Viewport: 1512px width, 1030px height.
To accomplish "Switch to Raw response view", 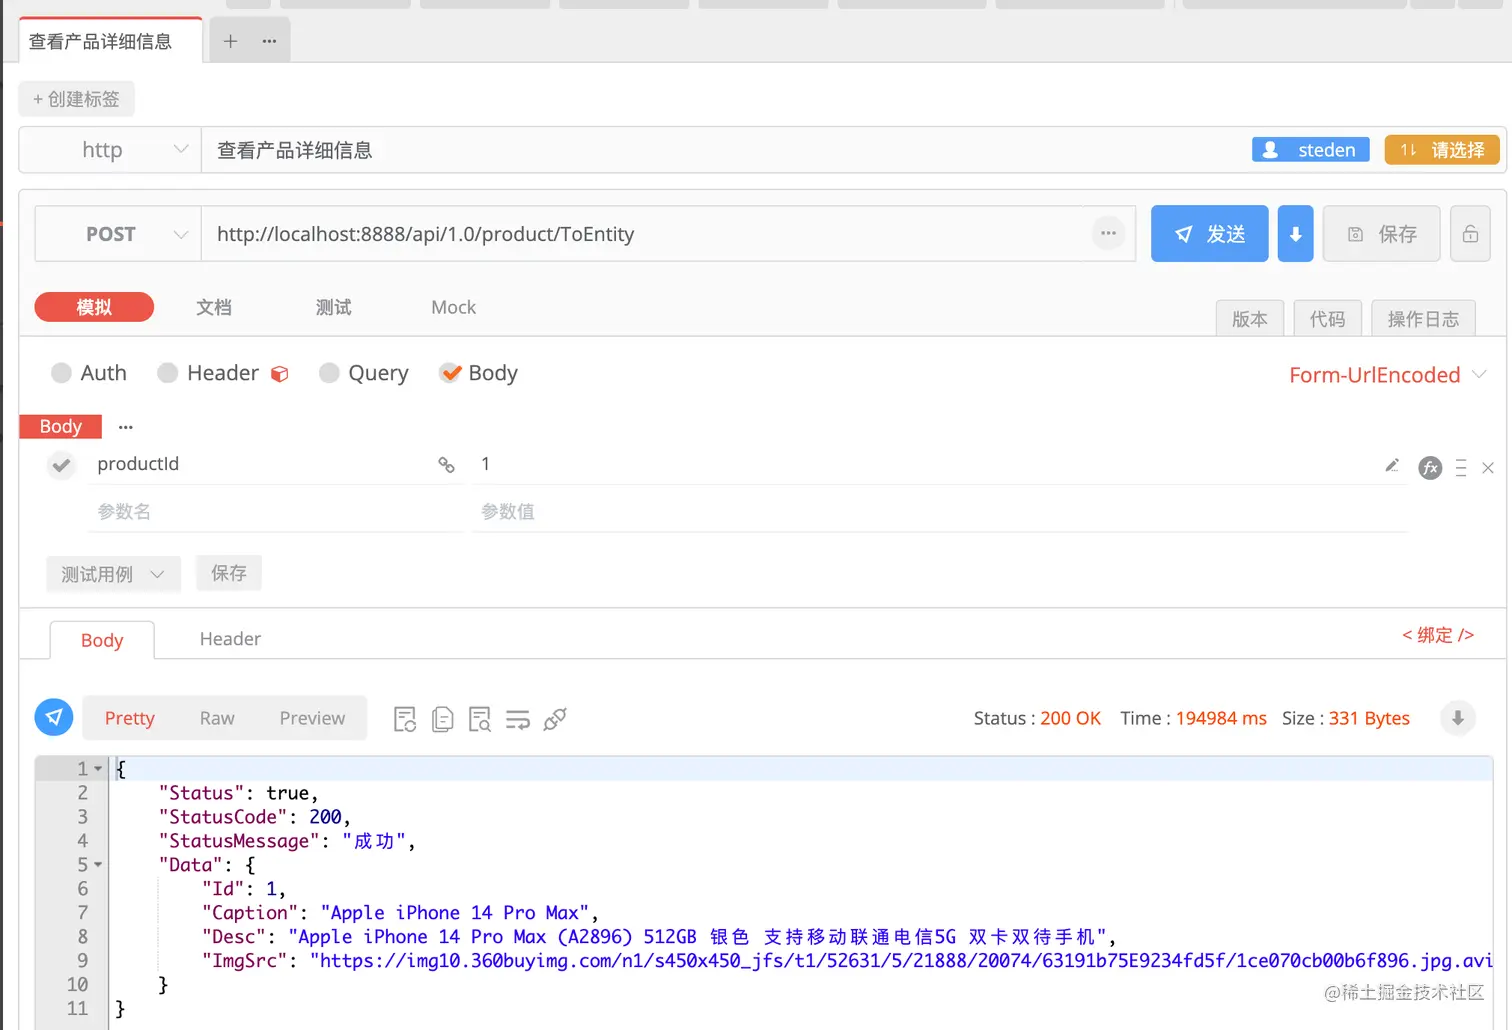I will point(217,718).
